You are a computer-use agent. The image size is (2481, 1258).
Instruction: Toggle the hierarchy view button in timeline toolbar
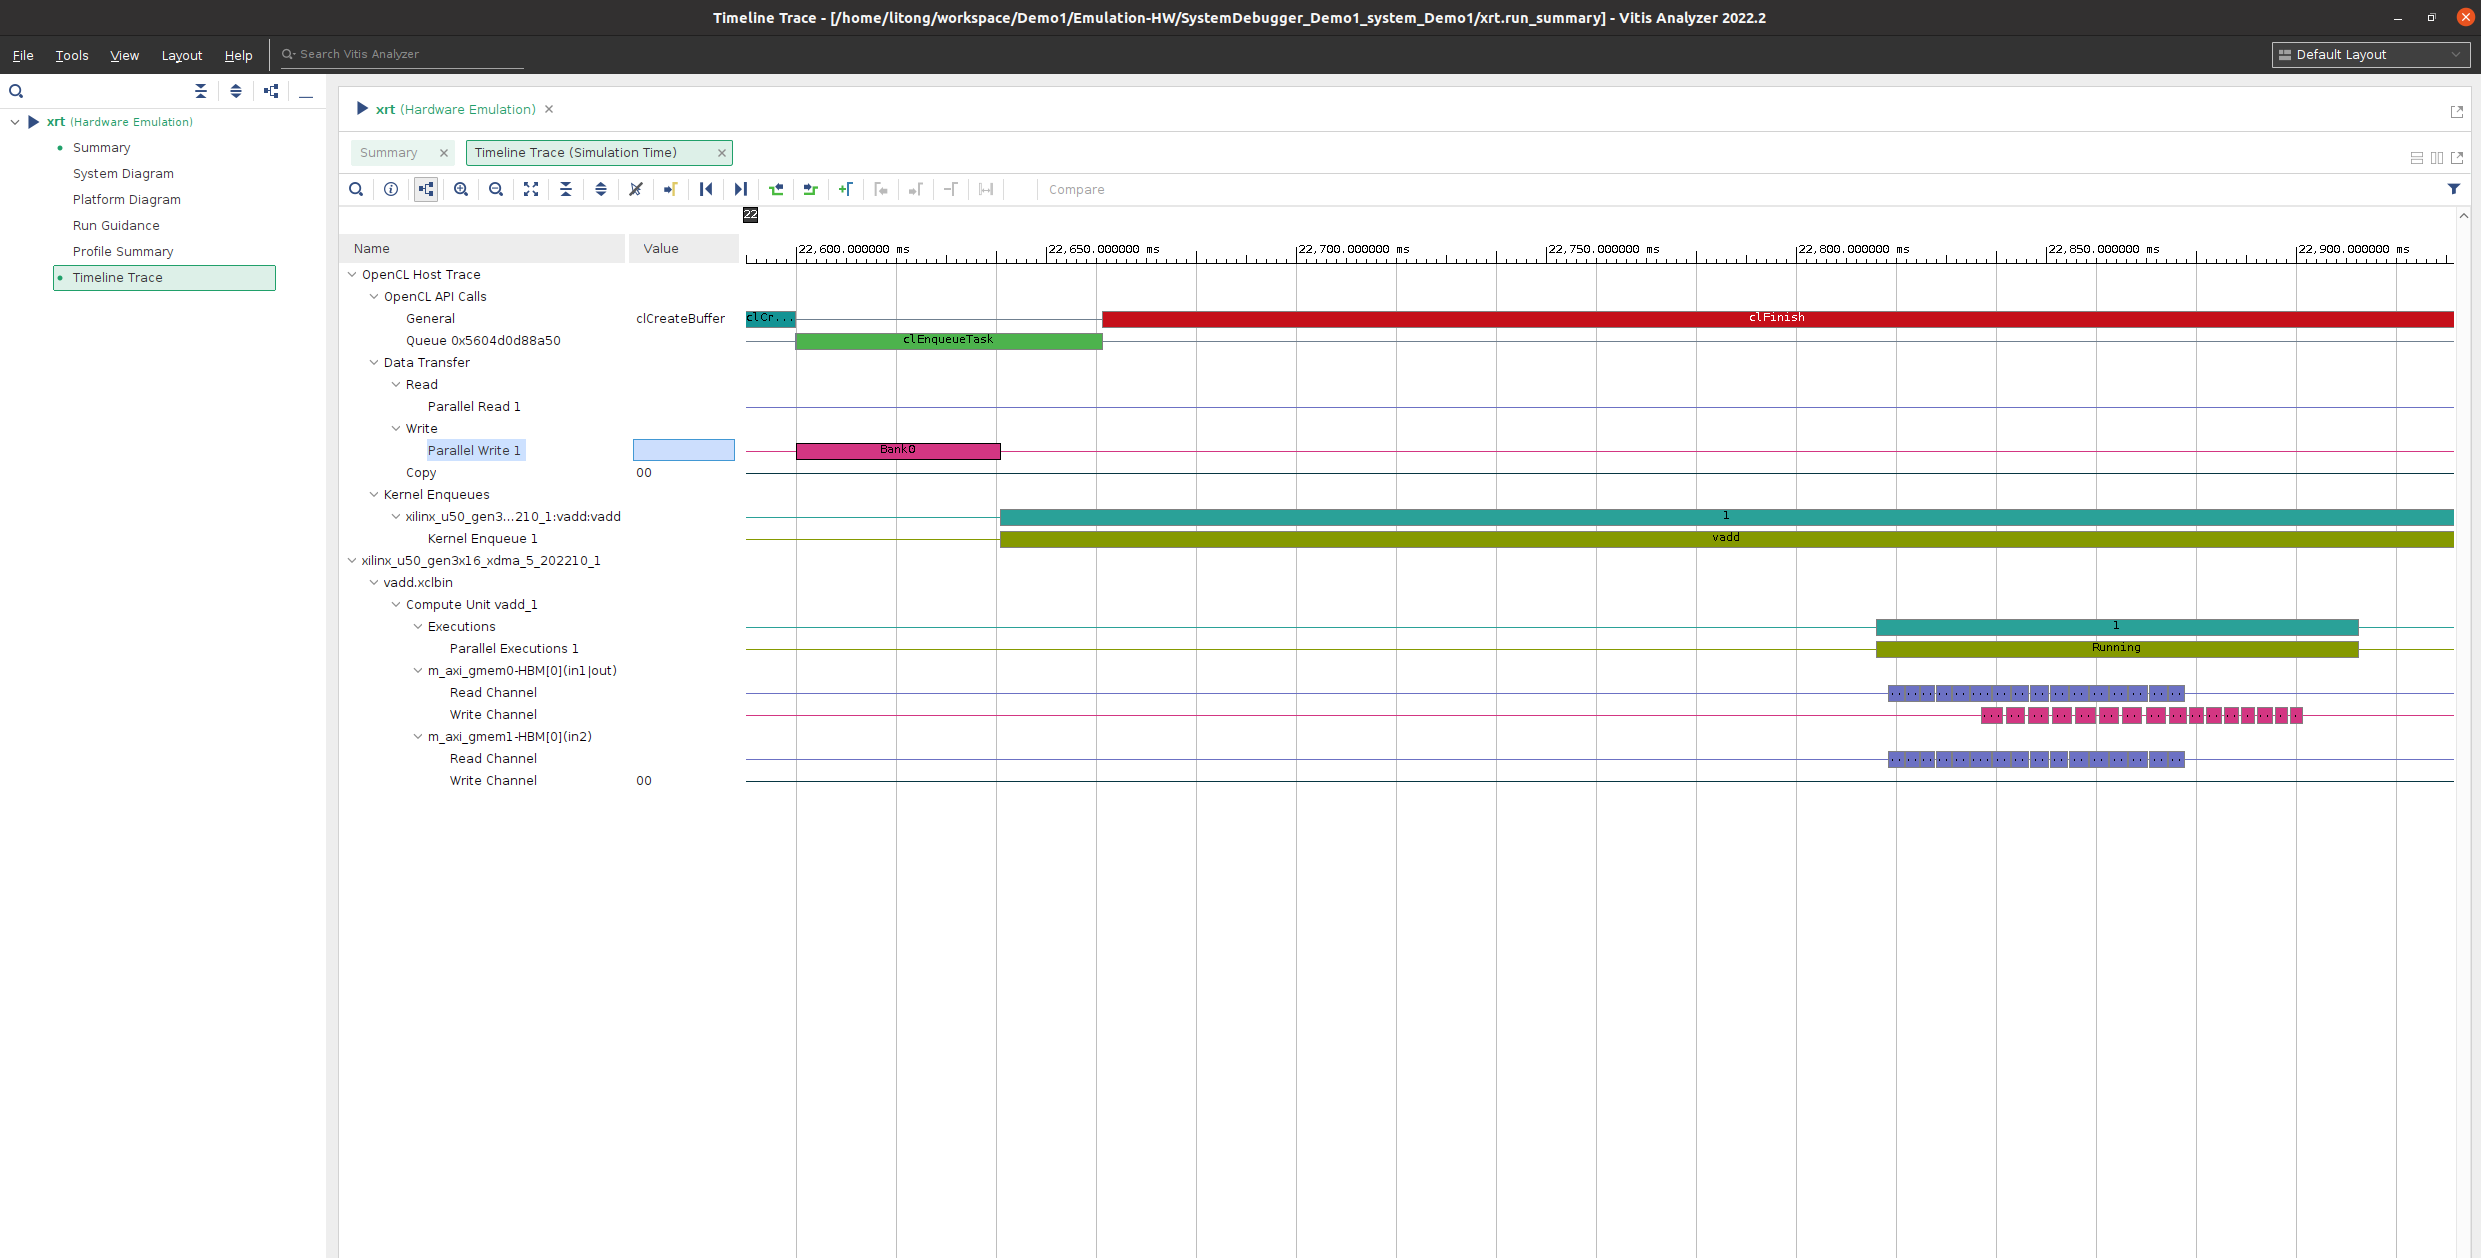pos(426,189)
